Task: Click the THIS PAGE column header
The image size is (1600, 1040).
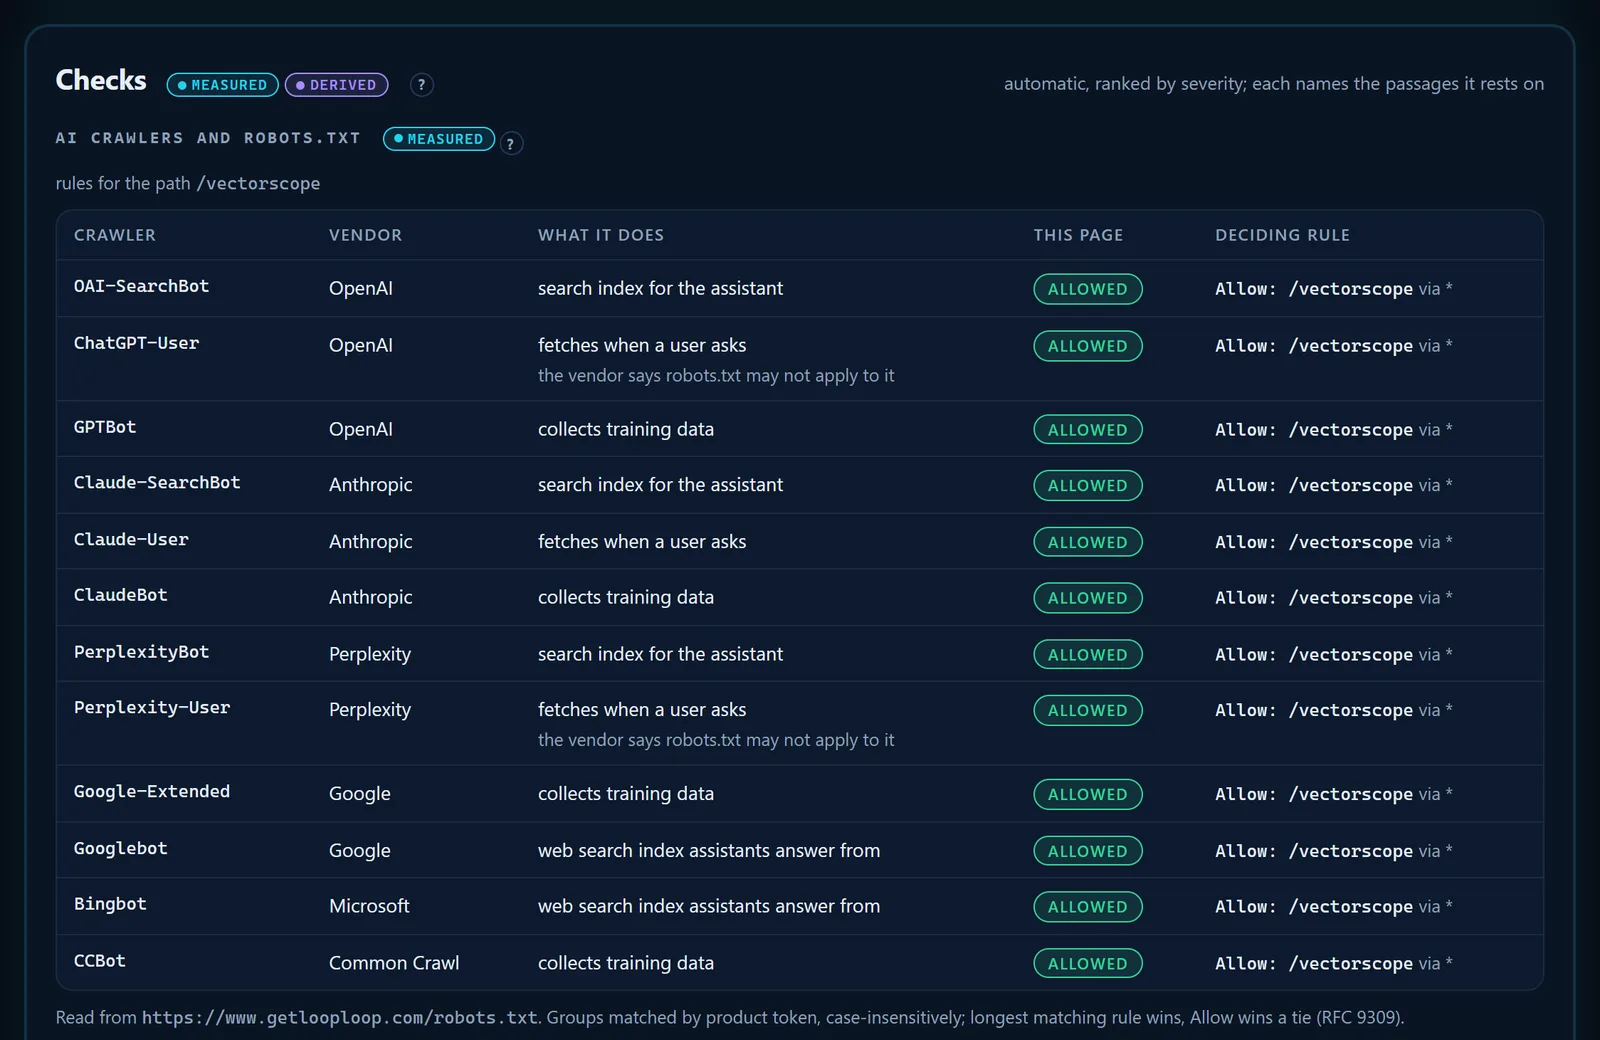Action: point(1078,235)
